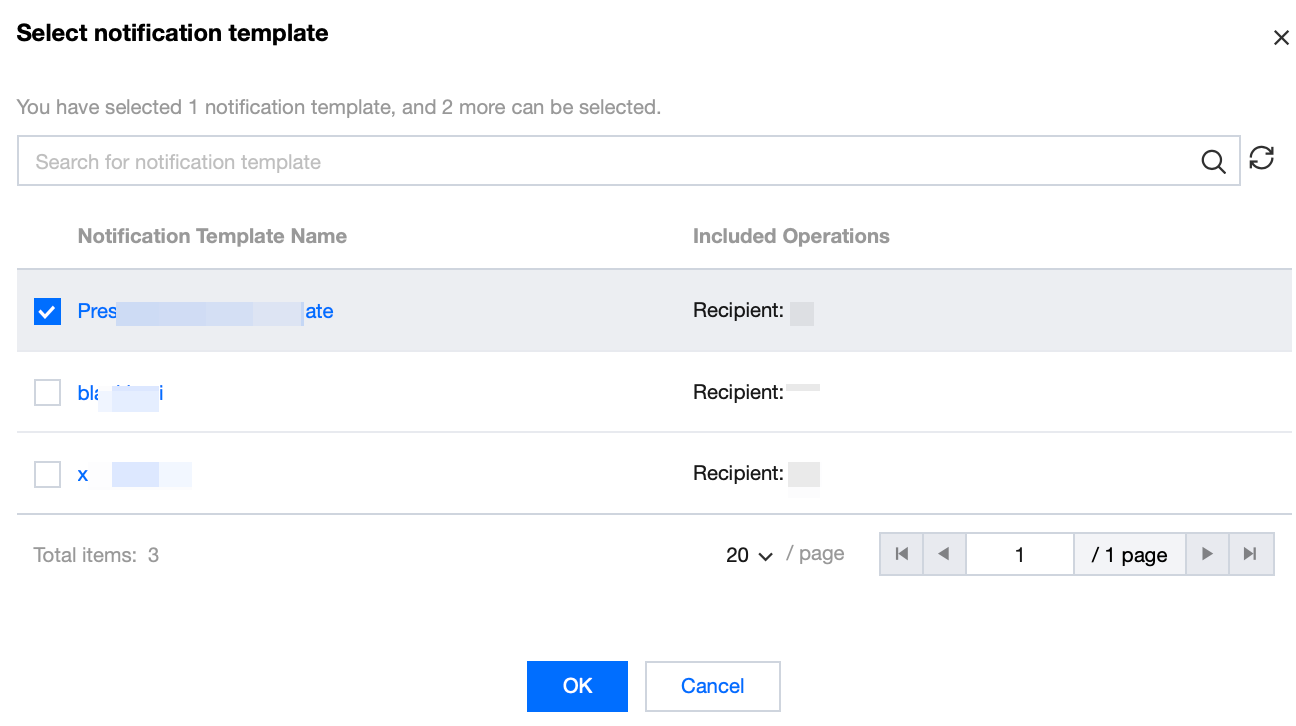
Task: Go to the next page
Action: 1207,554
